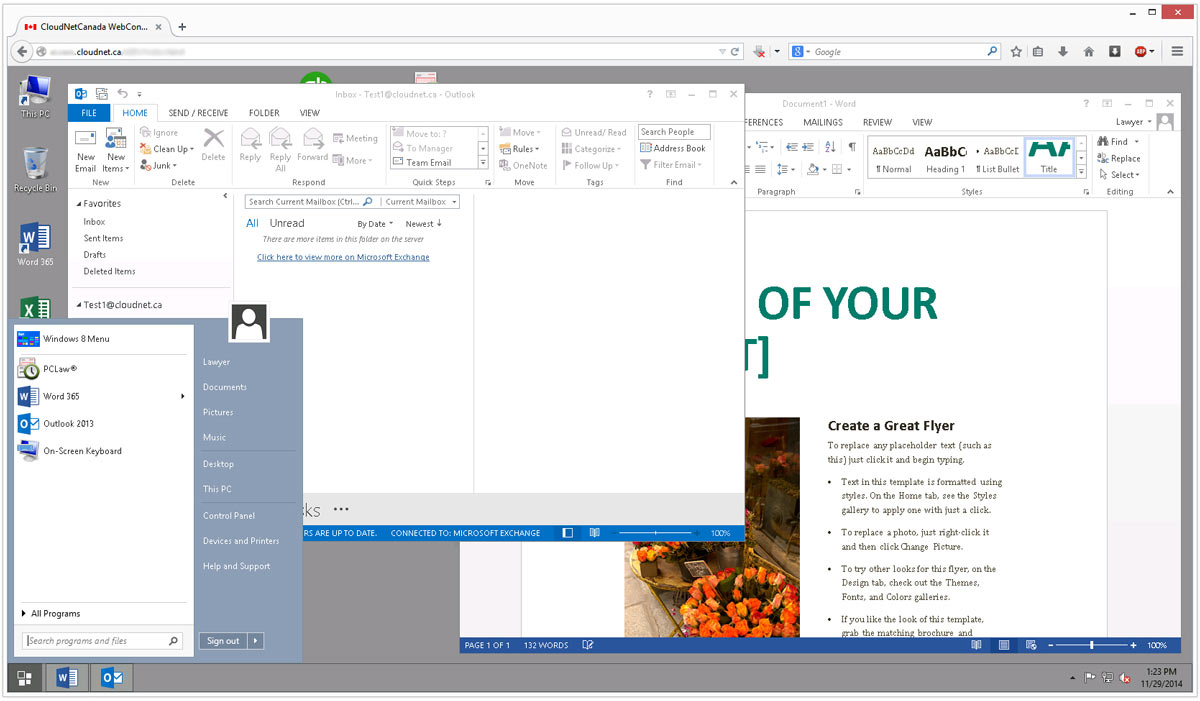Open Recycle Bin on the desktop
Image resolution: width=1200 pixels, height=701 pixels.
[35, 170]
